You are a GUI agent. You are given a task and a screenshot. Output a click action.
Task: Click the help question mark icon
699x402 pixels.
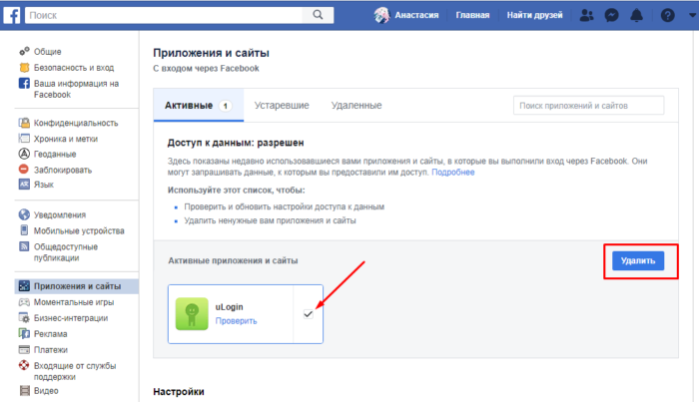tap(667, 15)
